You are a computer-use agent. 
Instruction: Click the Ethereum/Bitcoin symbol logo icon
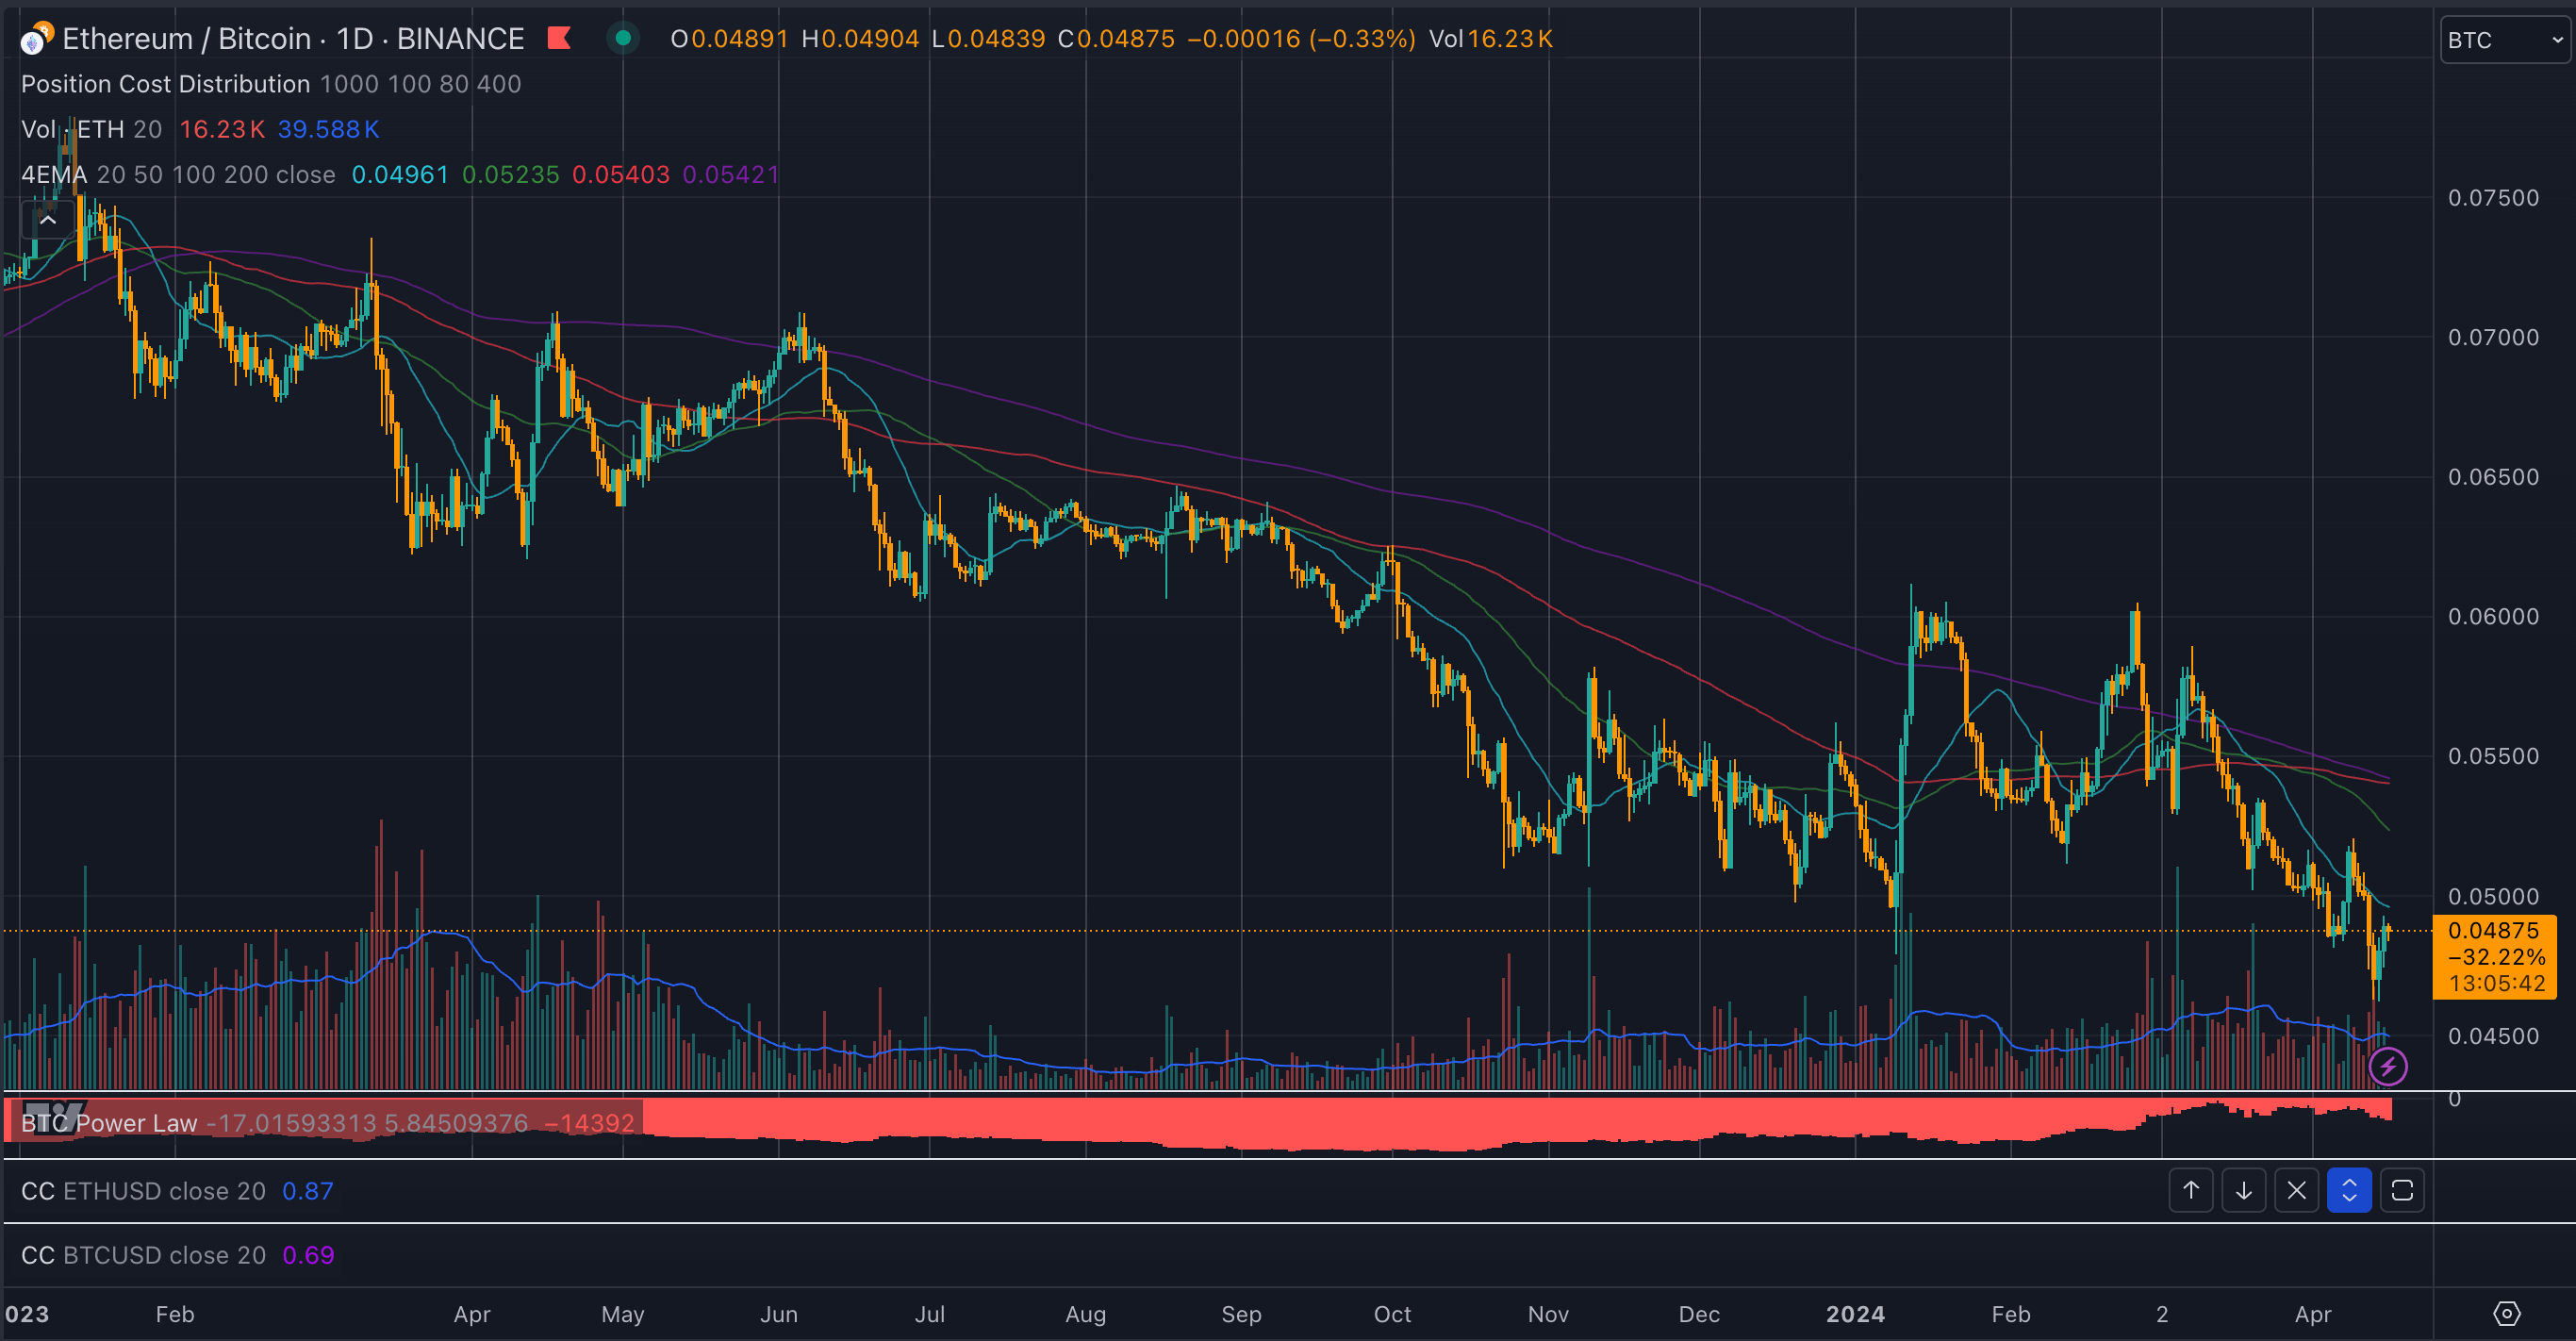pos(36,38)
